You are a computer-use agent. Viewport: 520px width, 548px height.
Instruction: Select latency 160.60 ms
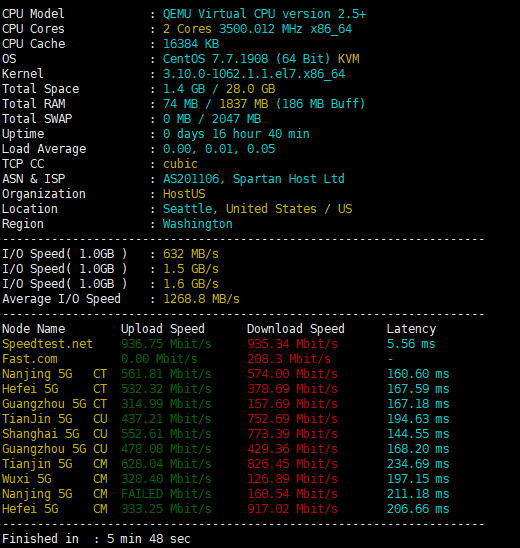418,374
